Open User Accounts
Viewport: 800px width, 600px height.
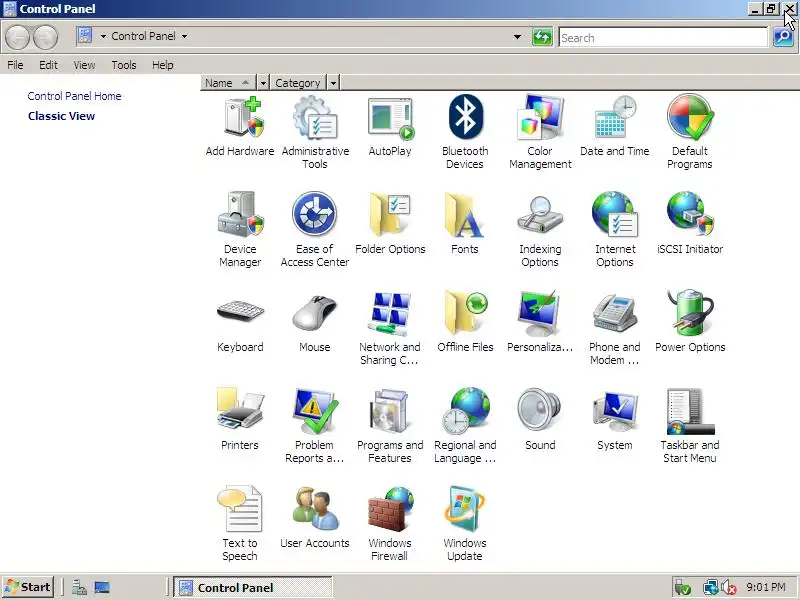[x=315, y=517]
